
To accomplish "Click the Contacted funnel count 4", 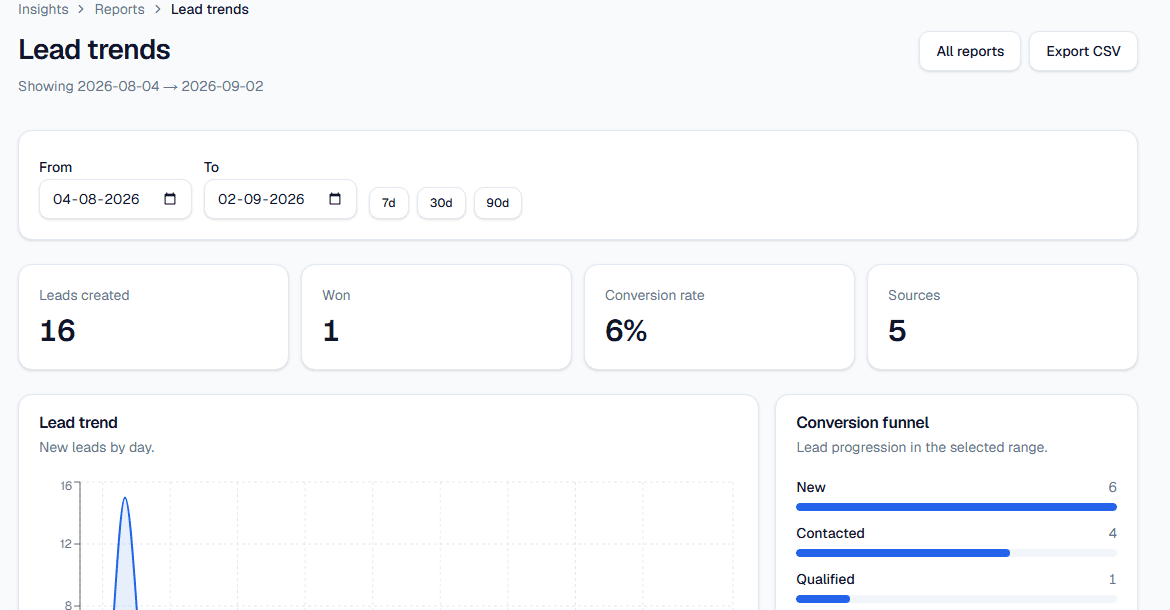I will pos(1113,533).
